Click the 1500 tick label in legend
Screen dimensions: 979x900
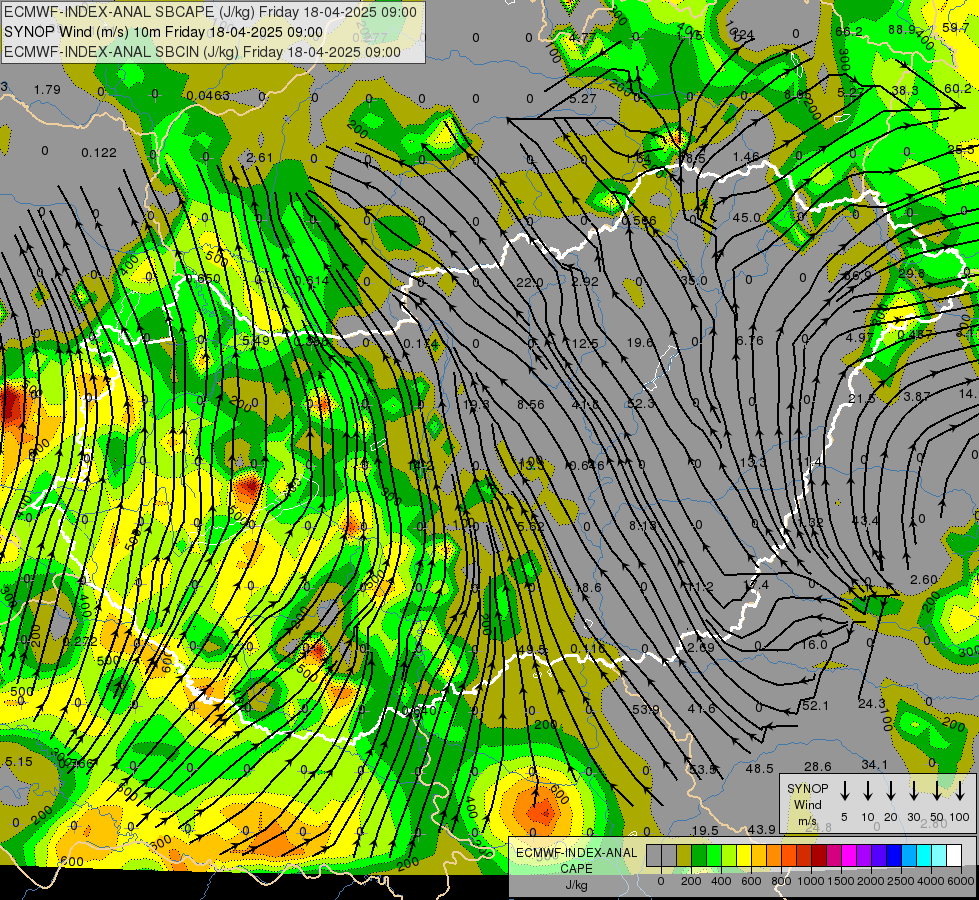(840, 881)
